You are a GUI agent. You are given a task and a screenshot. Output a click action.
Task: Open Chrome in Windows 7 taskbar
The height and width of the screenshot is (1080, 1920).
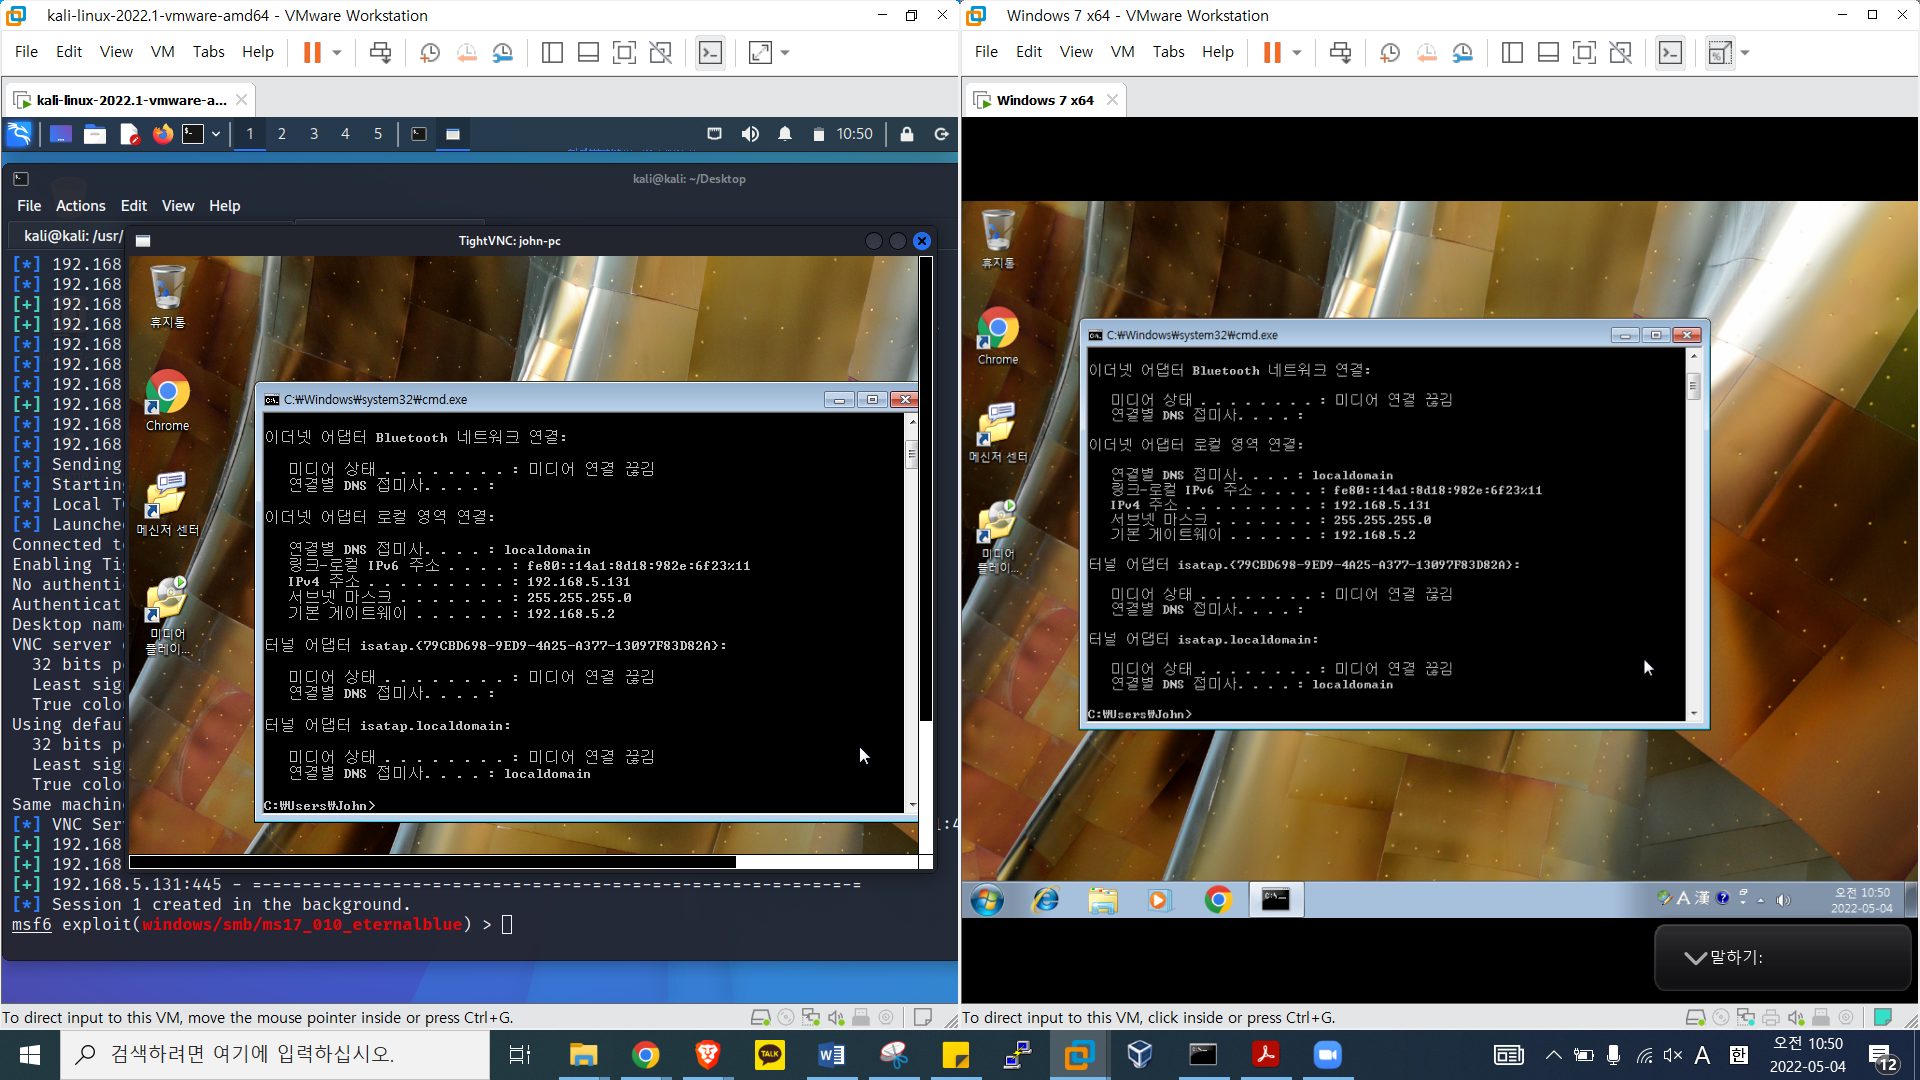[x=1217, y=900]
